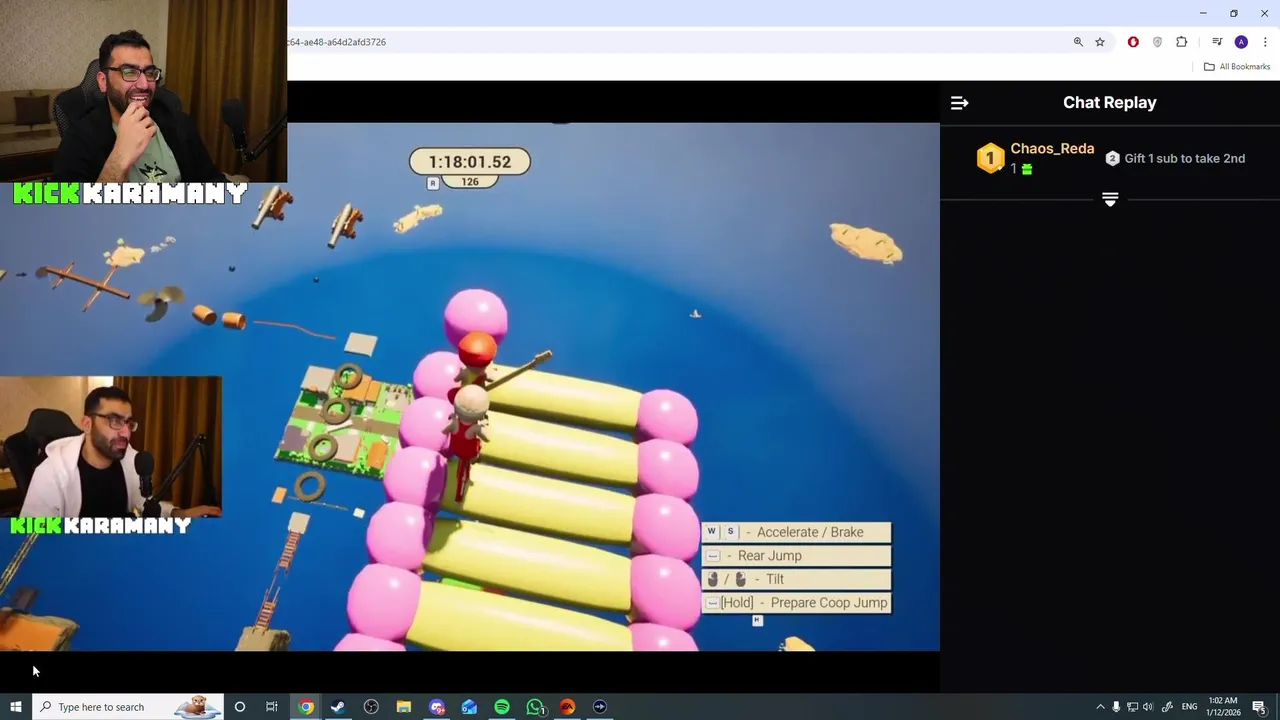Image resolution: width=1280 pixels, height=720 pixels.
Task: Click the 1:18:01.52 game timer
Action: pyautogui.click(x=470, y=161)
